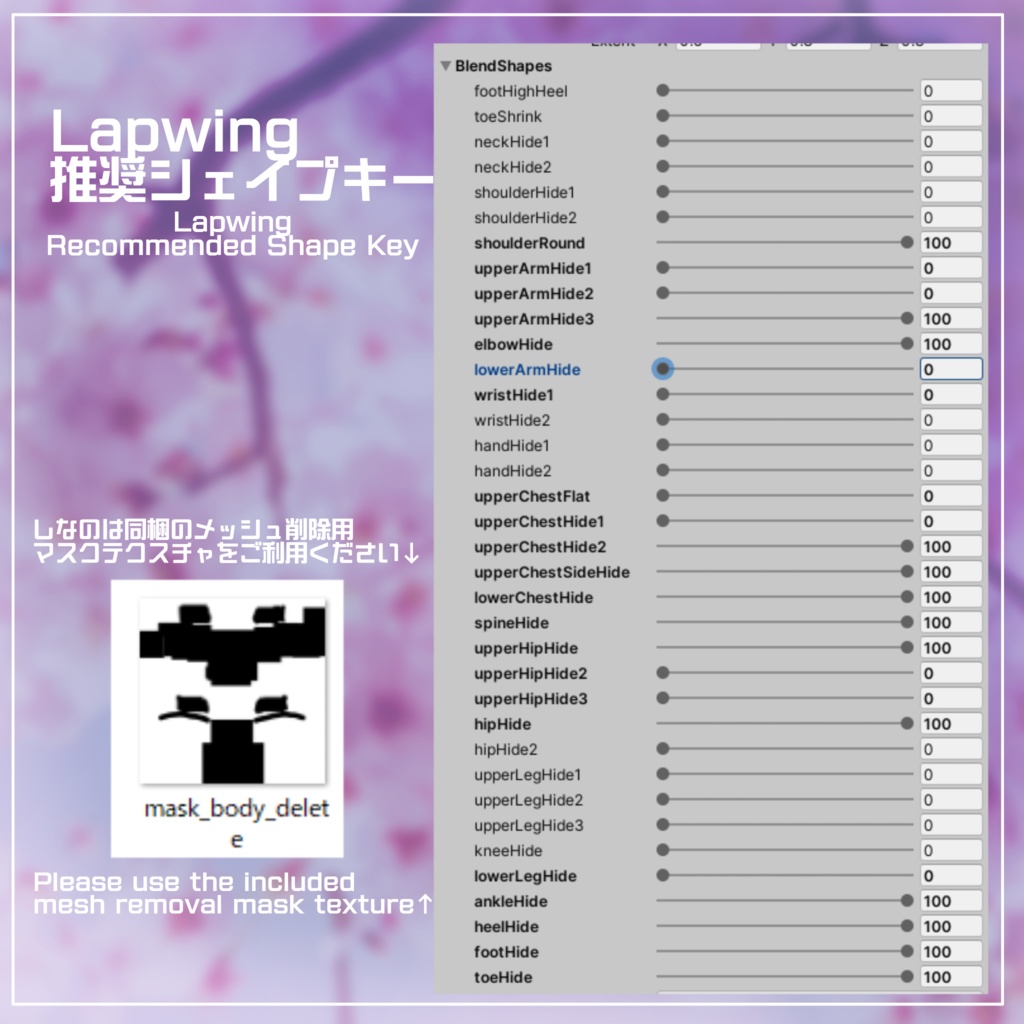Click the toeShrink value field
The height and width of the screenshot is (1024, 1024).
[x=950, y=116]
